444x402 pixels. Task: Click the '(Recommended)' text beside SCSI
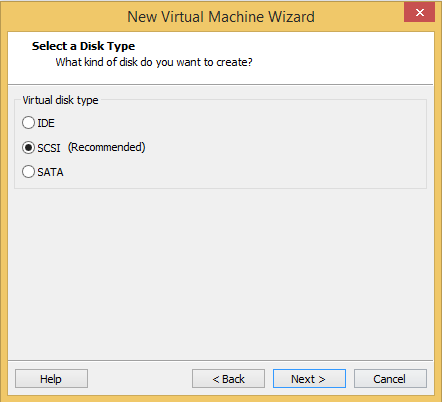(x=107, y=147)
